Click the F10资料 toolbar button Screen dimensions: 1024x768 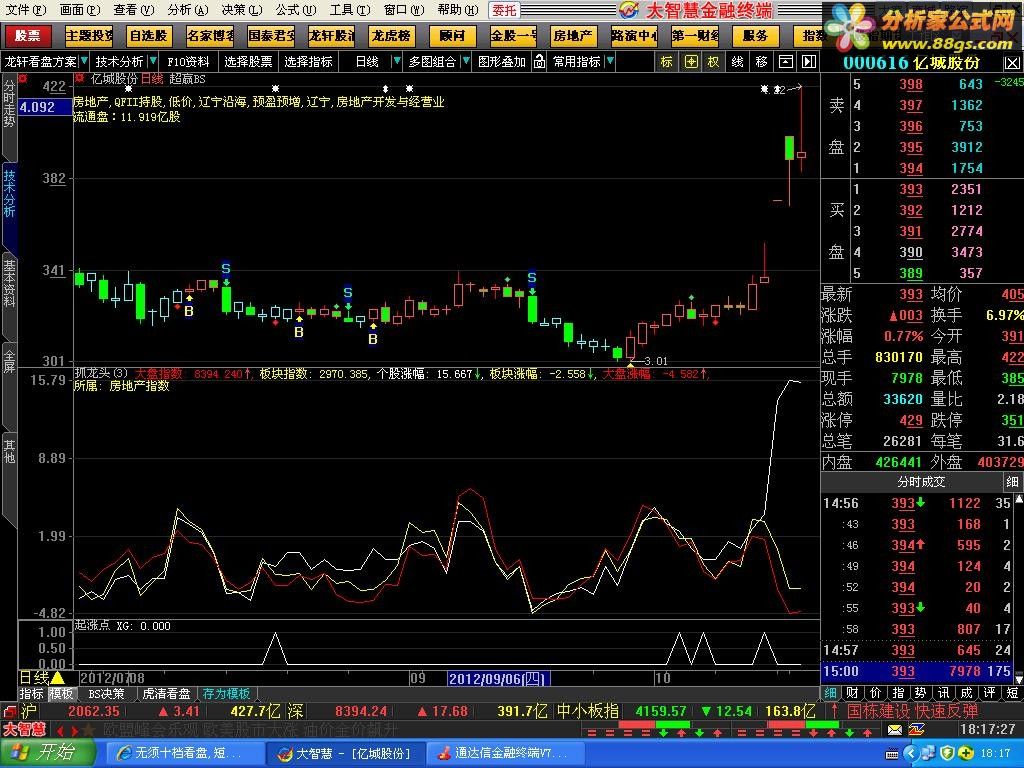(188, 61)
